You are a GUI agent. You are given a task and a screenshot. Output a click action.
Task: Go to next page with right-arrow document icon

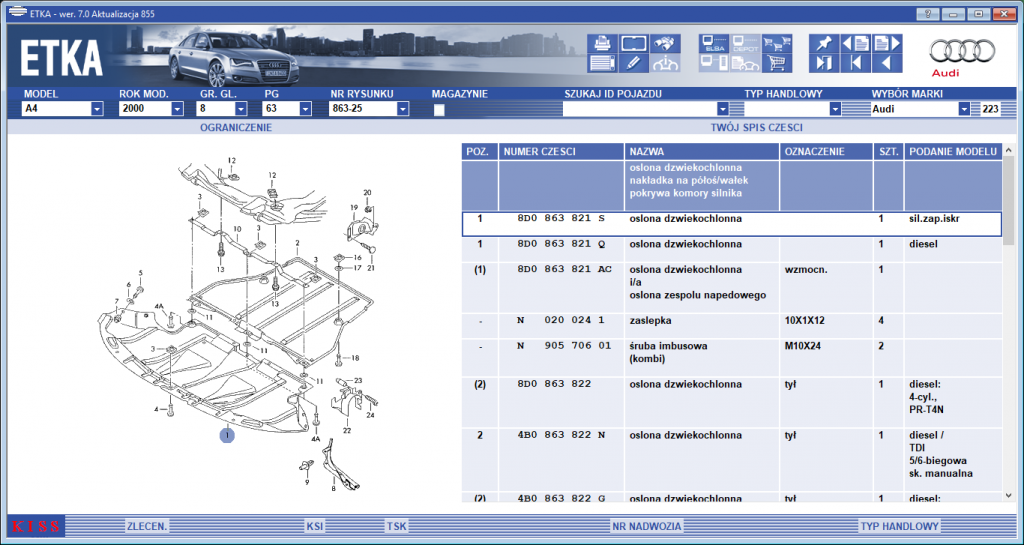click(x=887, y=43)
